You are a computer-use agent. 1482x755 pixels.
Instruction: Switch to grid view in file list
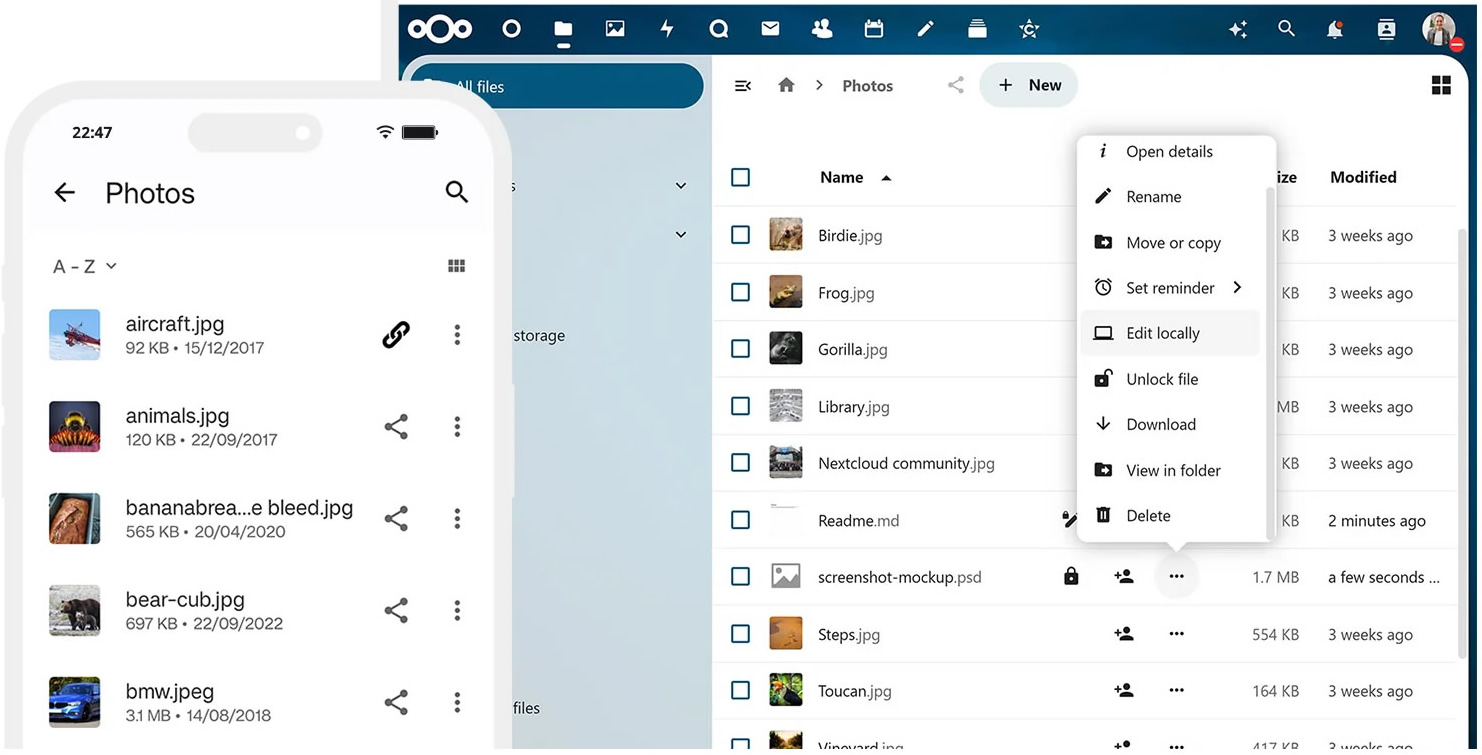[1441, 86]
